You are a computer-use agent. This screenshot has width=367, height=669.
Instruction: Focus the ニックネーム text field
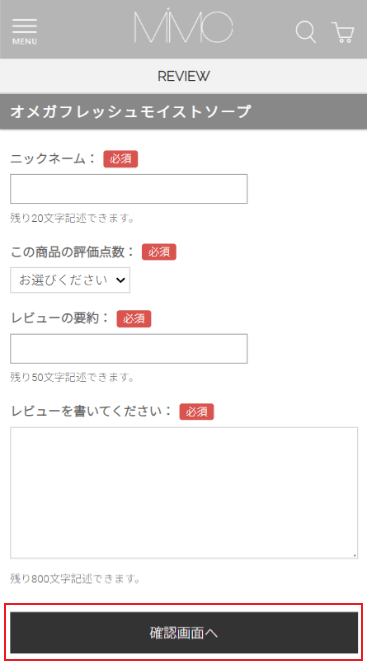pos(129,189)
